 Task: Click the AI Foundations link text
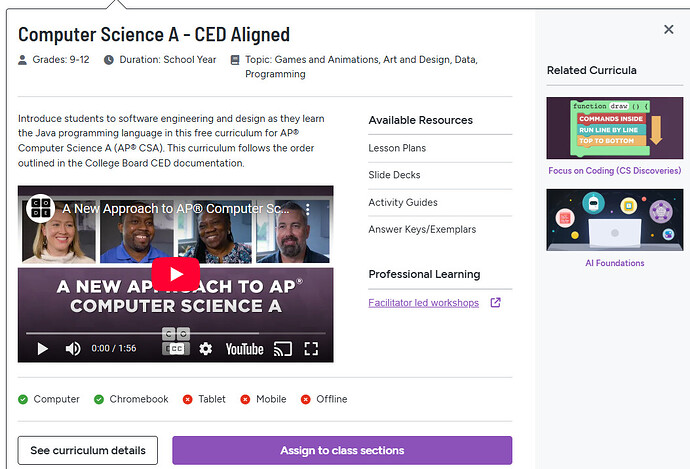point(615,263)
